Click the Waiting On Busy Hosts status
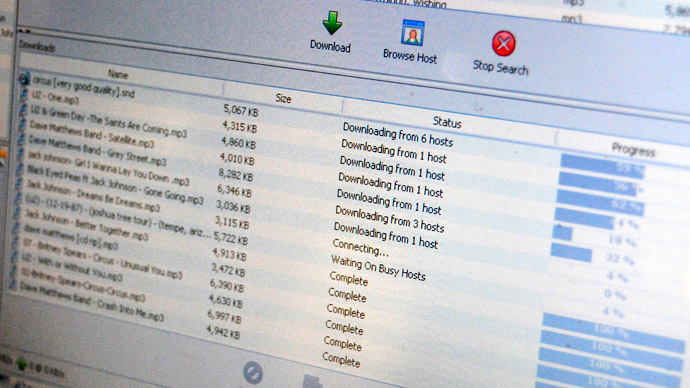This screenshot has height=388, width=690. [378, 268]
